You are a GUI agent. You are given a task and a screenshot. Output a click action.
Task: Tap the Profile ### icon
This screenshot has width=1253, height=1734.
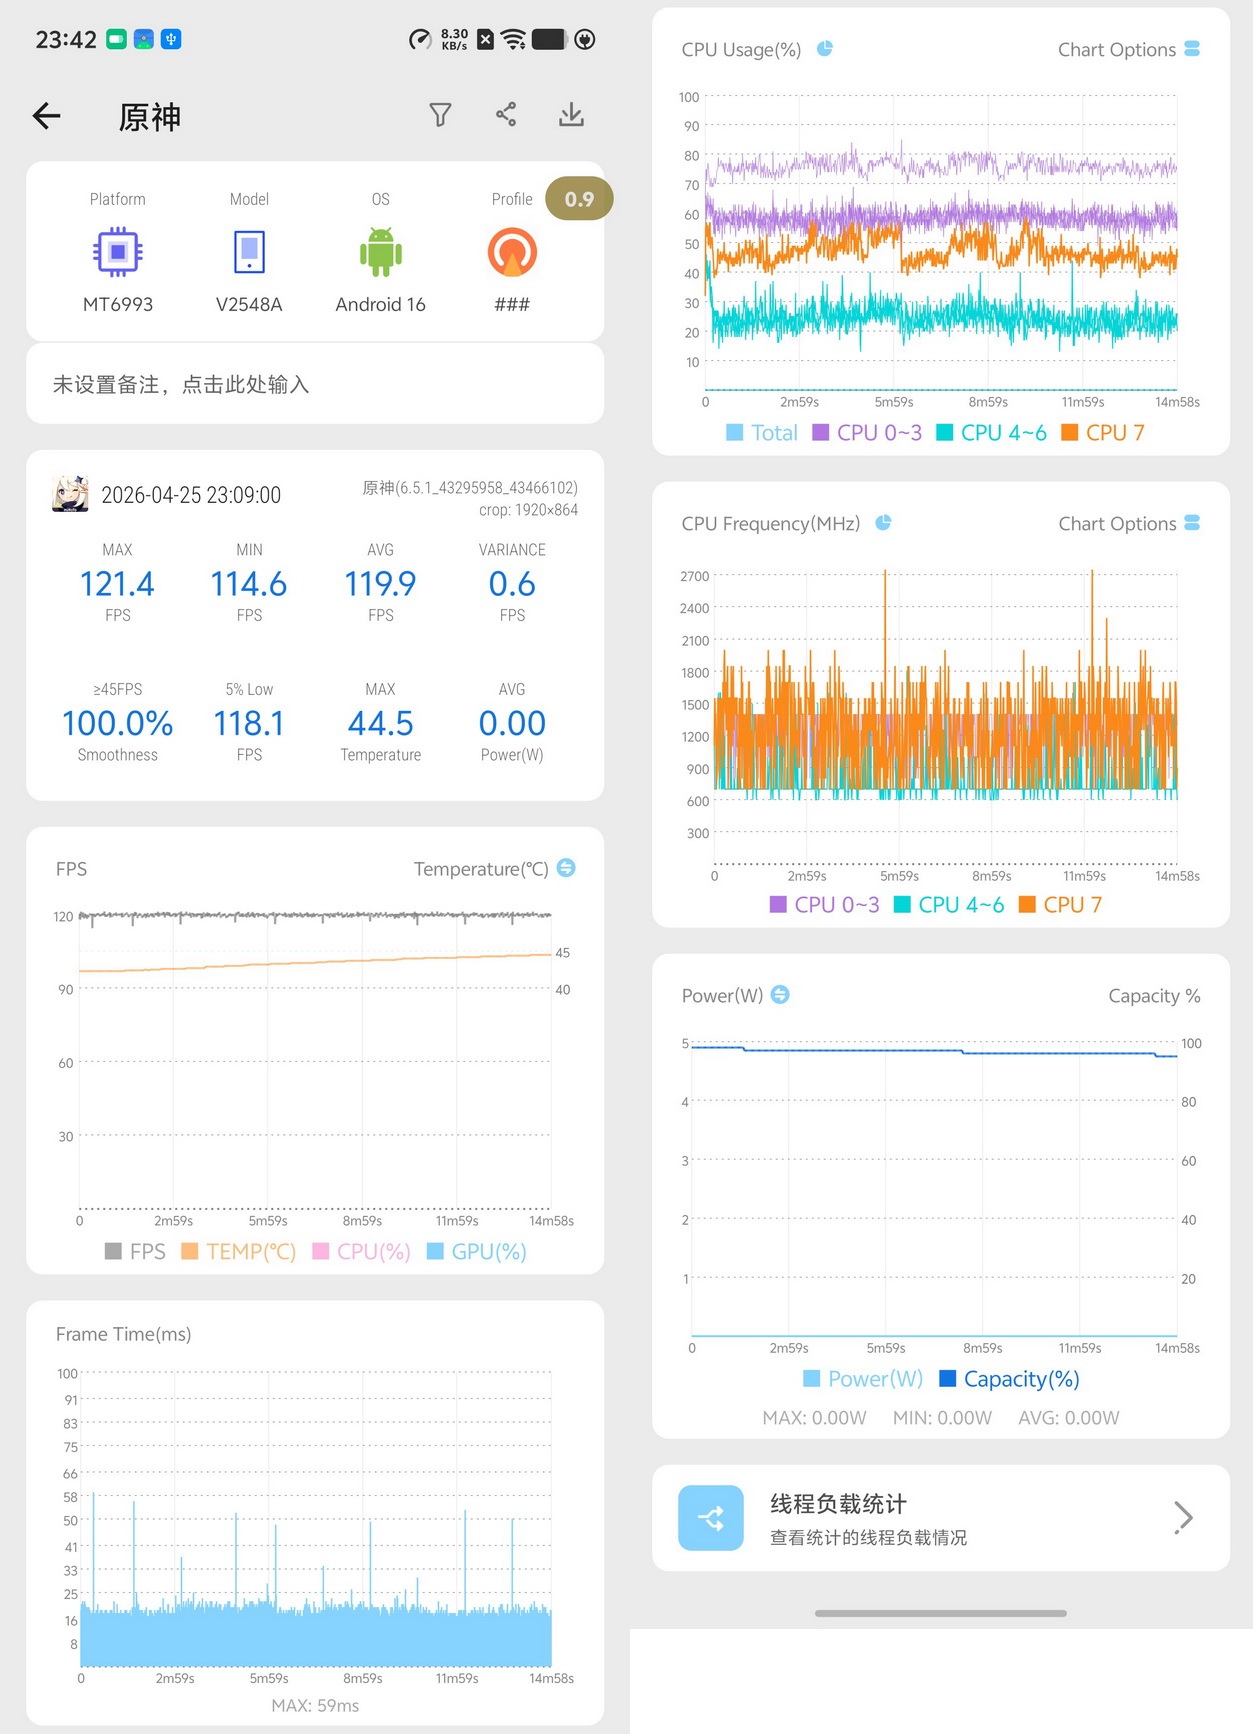click(512, 252)
